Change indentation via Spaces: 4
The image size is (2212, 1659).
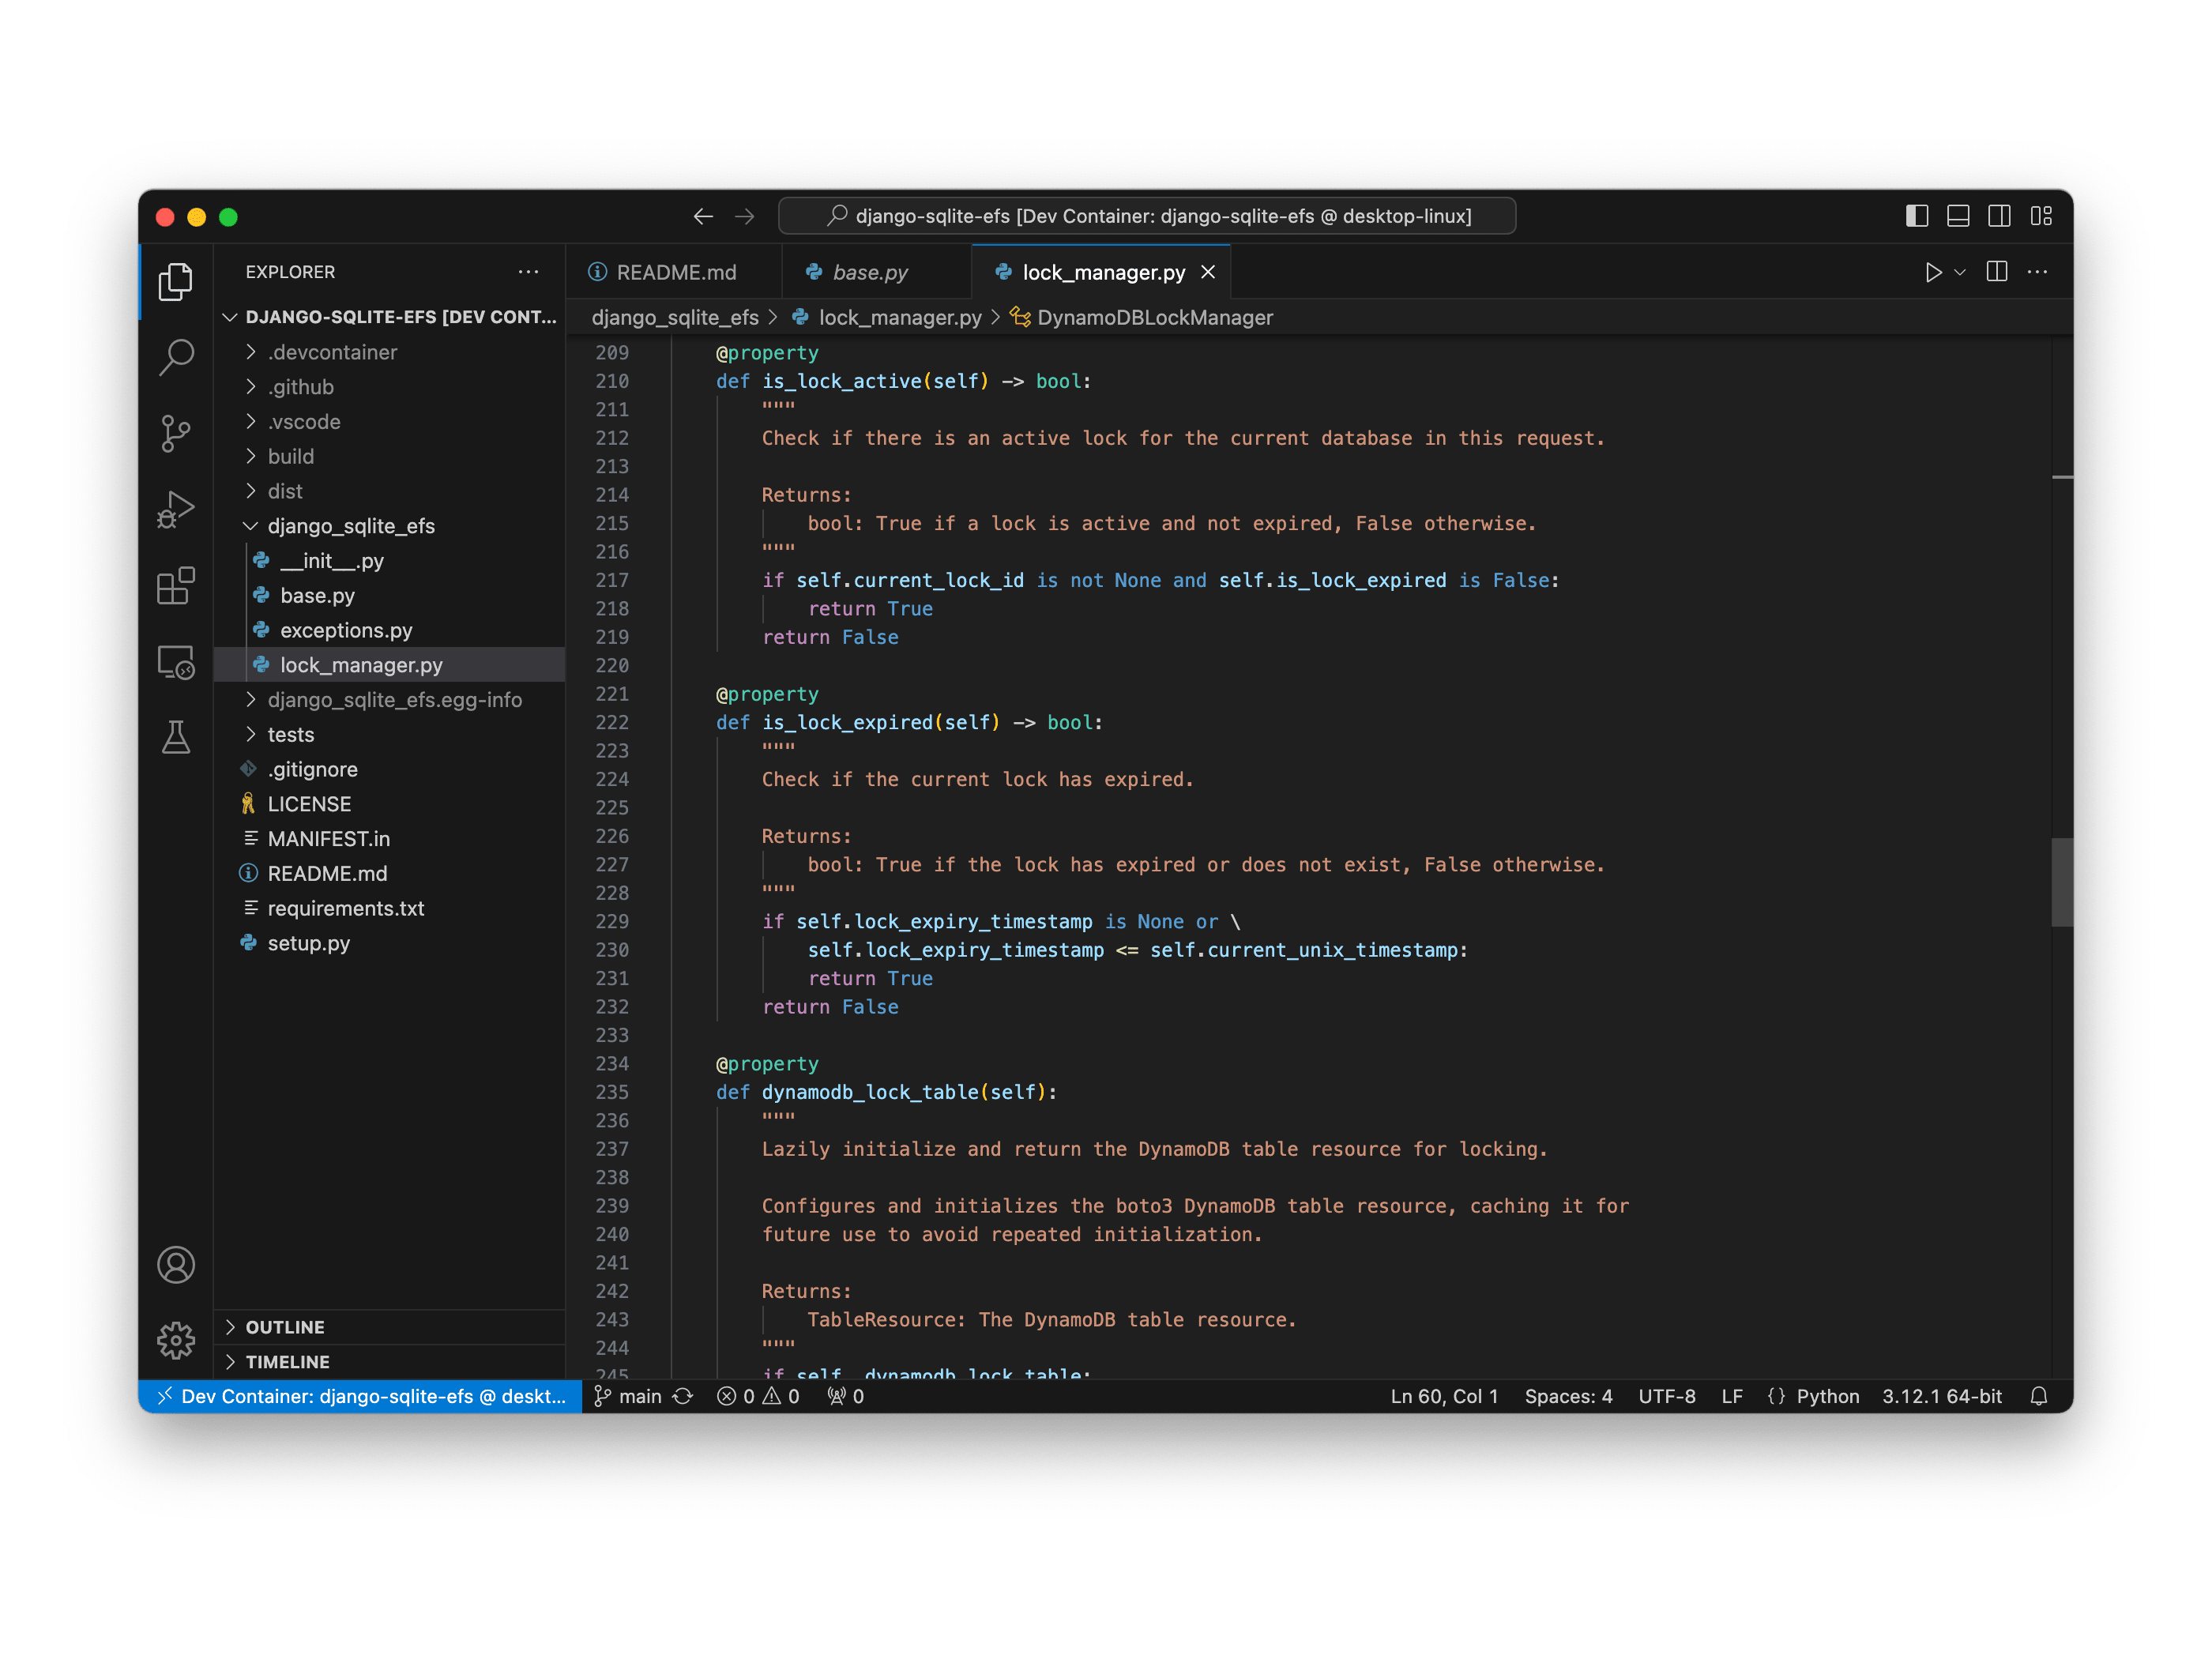[1568, 1396]
